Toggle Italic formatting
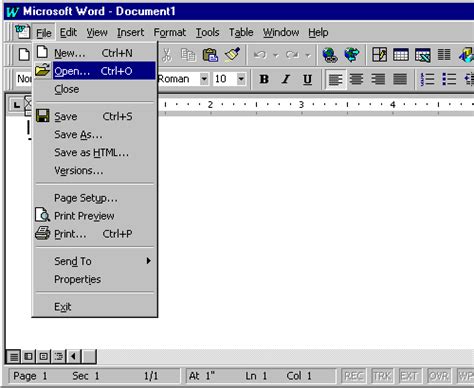Image resolution: width=474 pixels, height=388 pixels. [x=286, y=79]
